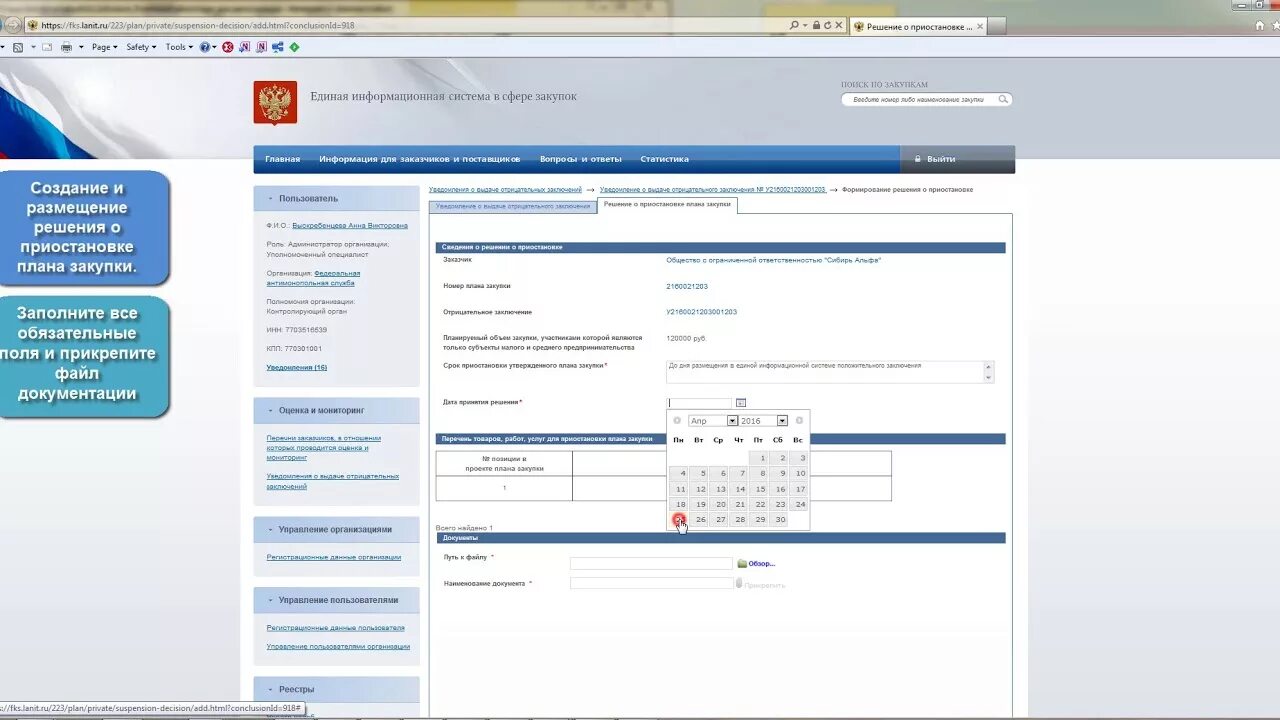Switch to Уведомление о выдаче отрицательного заключения tab
The width and height of the screenshot is (1280, 720).
tap(513, 206)
